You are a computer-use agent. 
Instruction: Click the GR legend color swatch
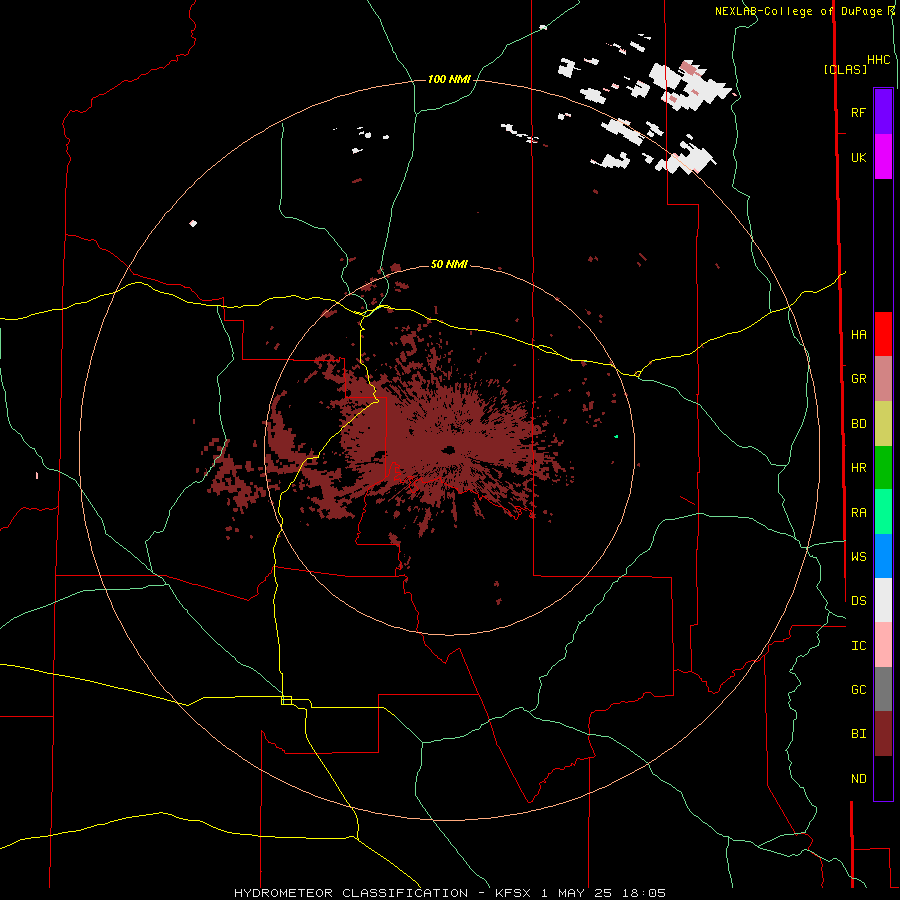click(x=883, y=379)
